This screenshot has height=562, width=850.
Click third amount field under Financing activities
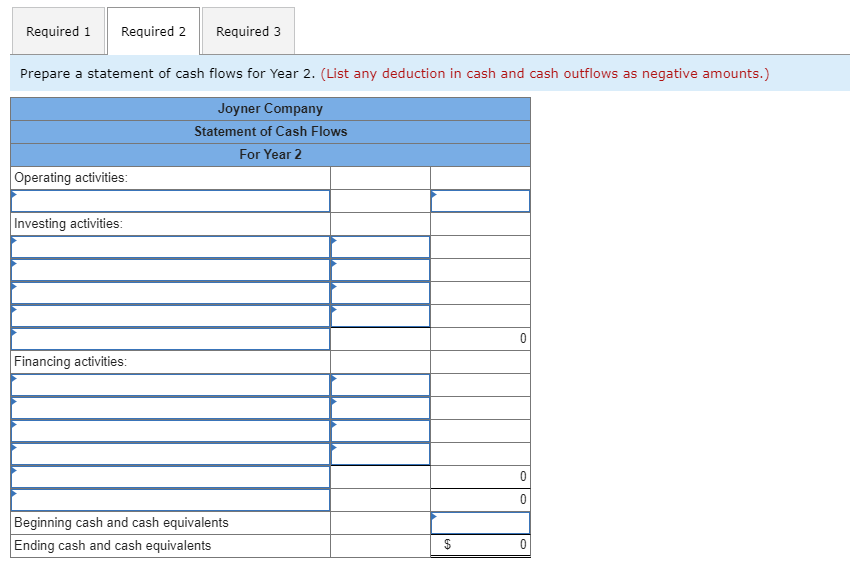(x=380, y=431)
